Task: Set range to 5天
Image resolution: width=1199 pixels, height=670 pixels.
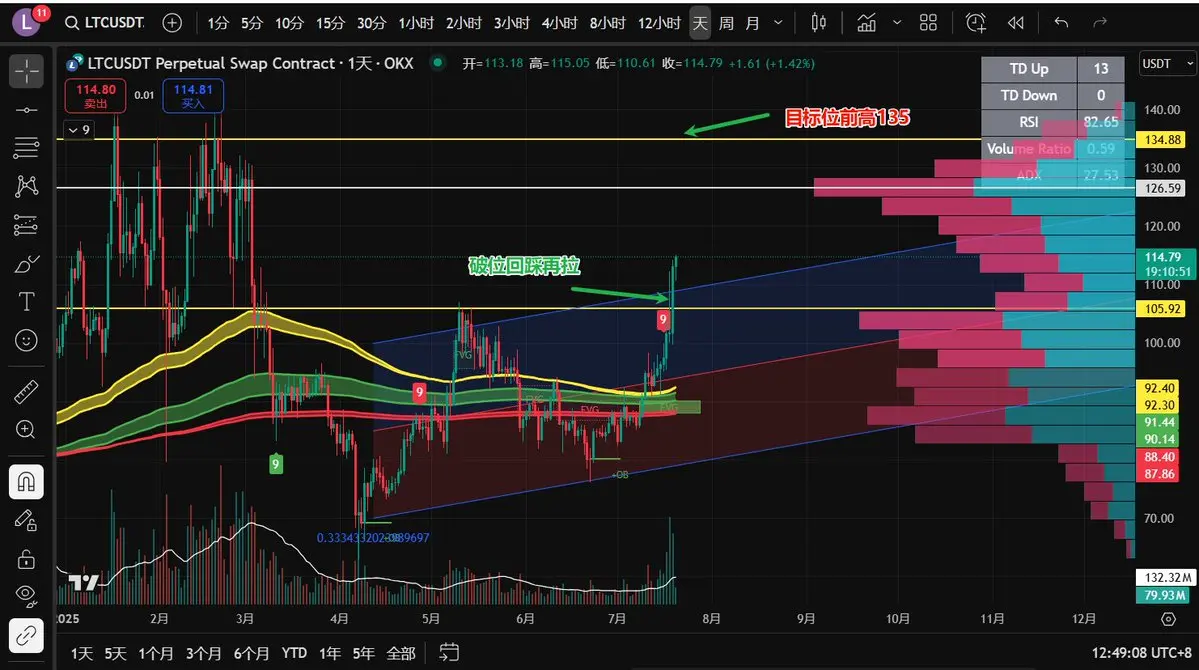Action: (x=115, y=653)
